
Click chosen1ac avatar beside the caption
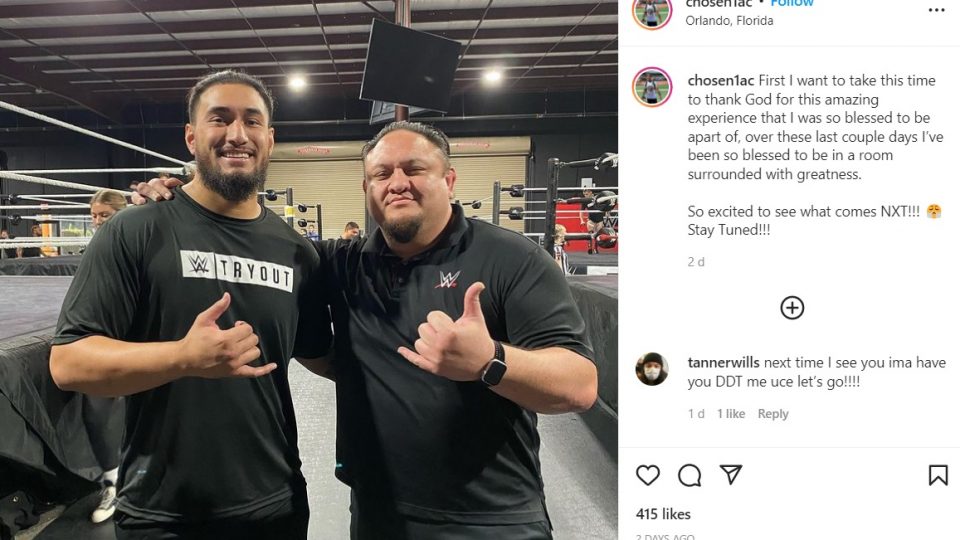(x=652, y=87)
